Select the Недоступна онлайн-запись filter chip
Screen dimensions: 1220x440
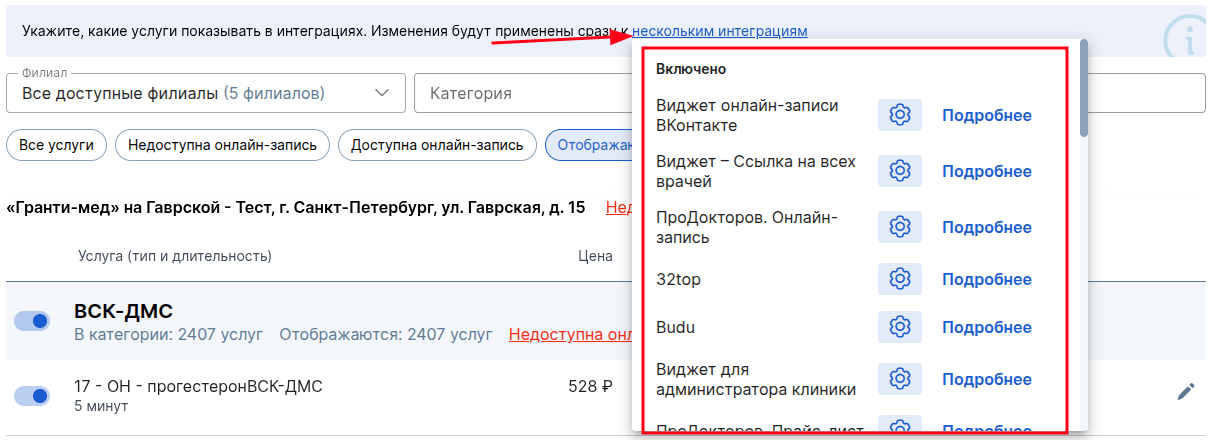(x=223, y=145)
